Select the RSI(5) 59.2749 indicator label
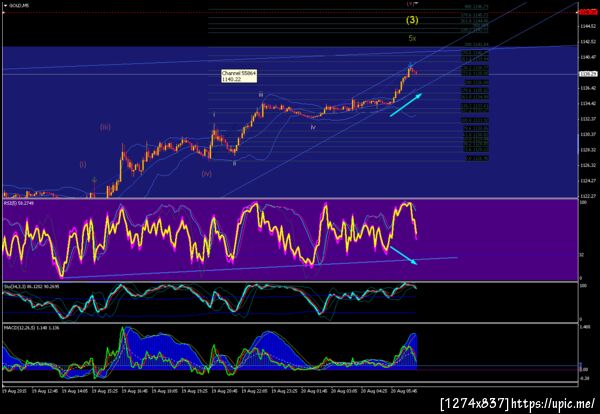 [19, 203]
